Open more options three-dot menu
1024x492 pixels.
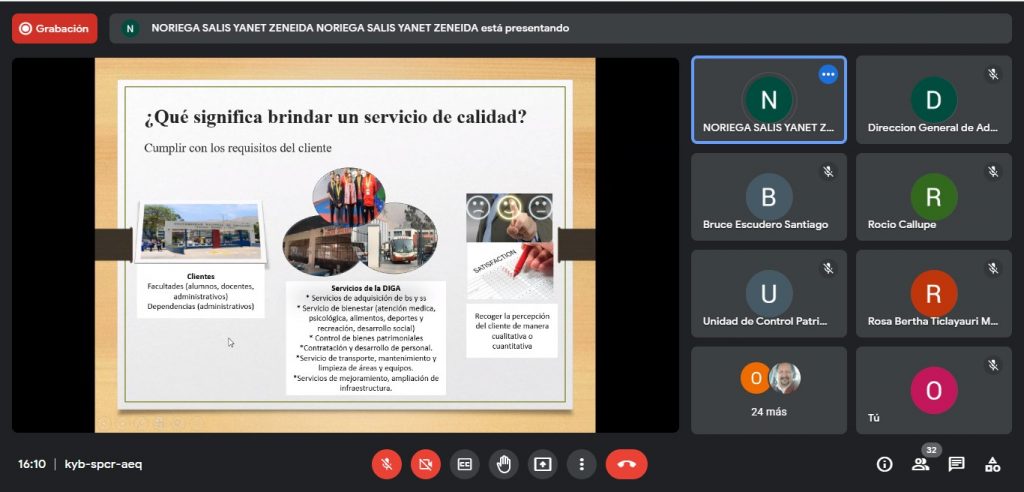coord(581,465)
